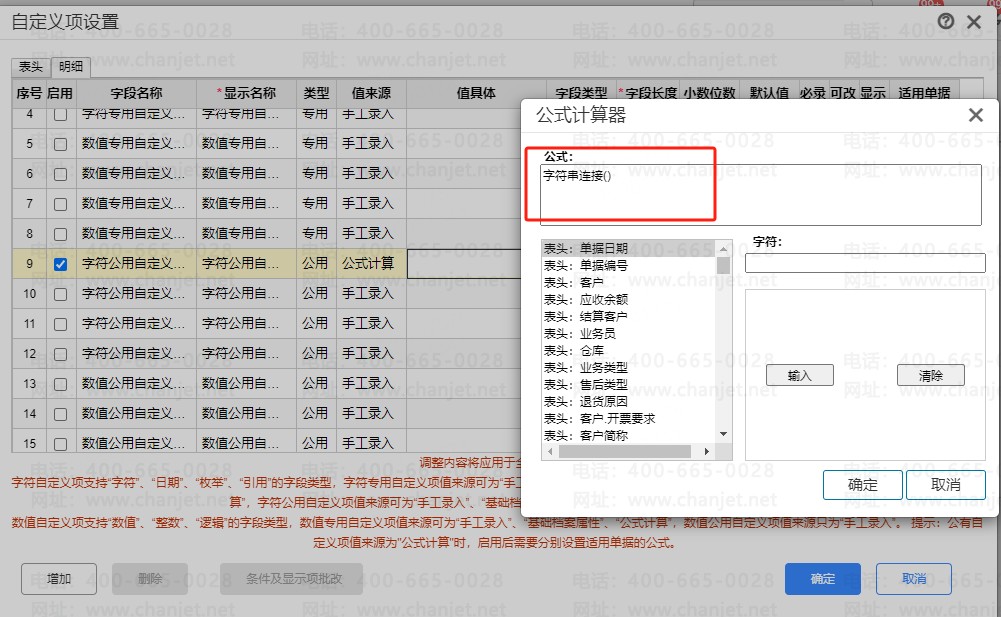1001x617 pixels.
Task: Toggle the 启用 checkbox in row 12
Action: pyautogui.click(x=61, y=354)
